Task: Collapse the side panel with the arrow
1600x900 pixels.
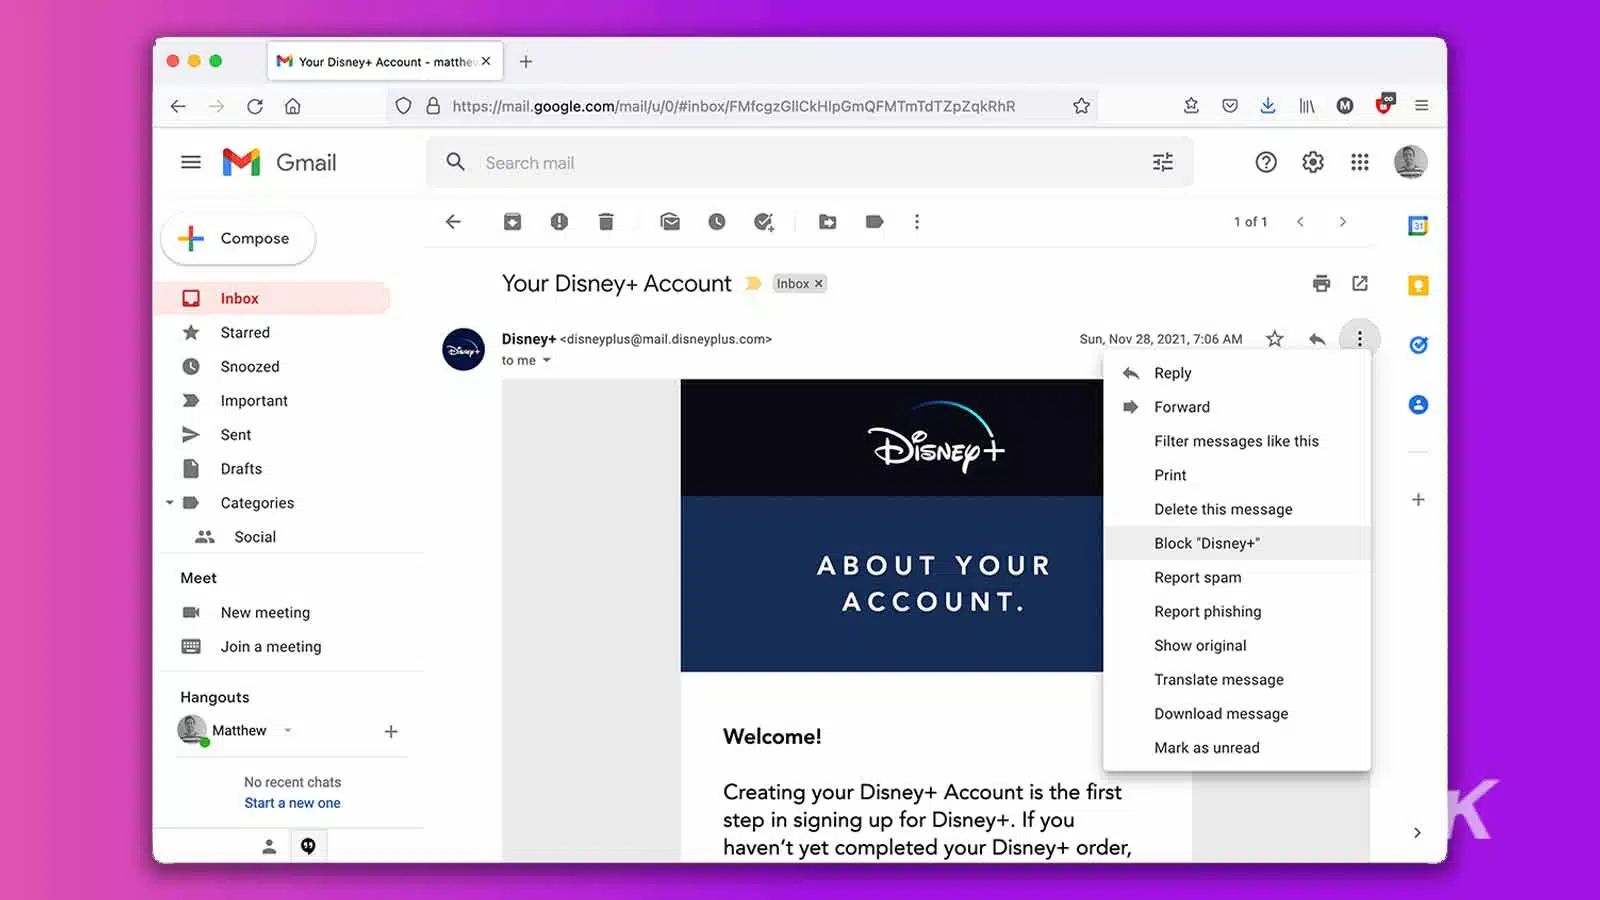Action: point(1417,832)
